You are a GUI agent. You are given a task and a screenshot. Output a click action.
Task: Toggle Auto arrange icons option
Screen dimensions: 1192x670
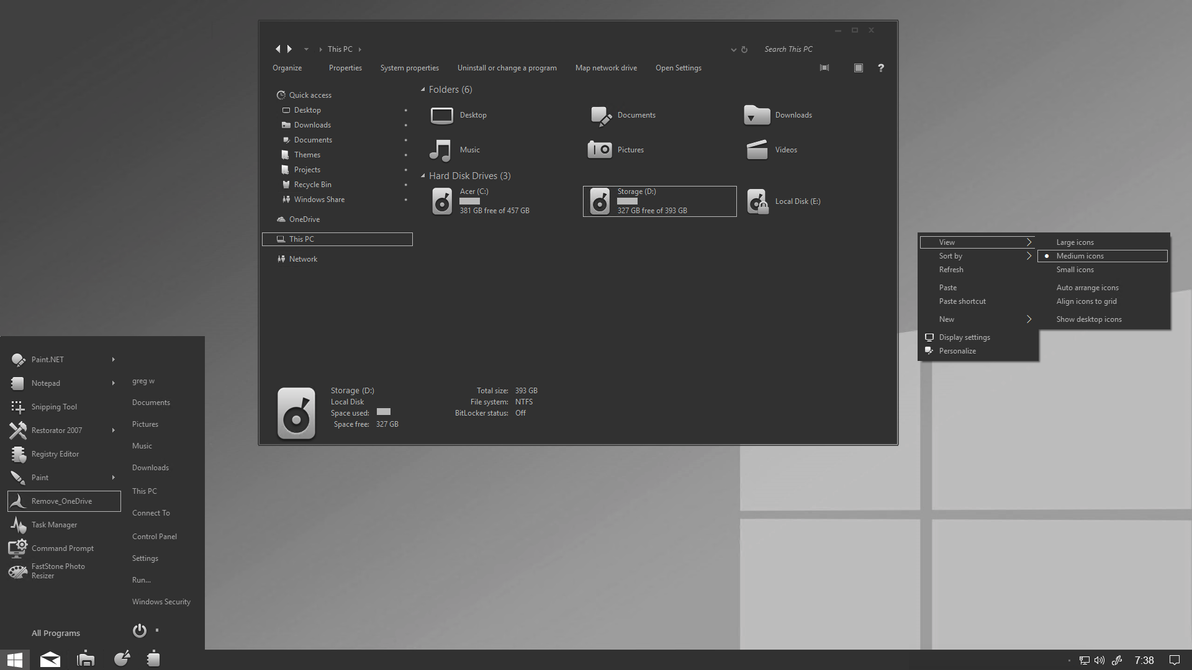(x=1087, y=288)
